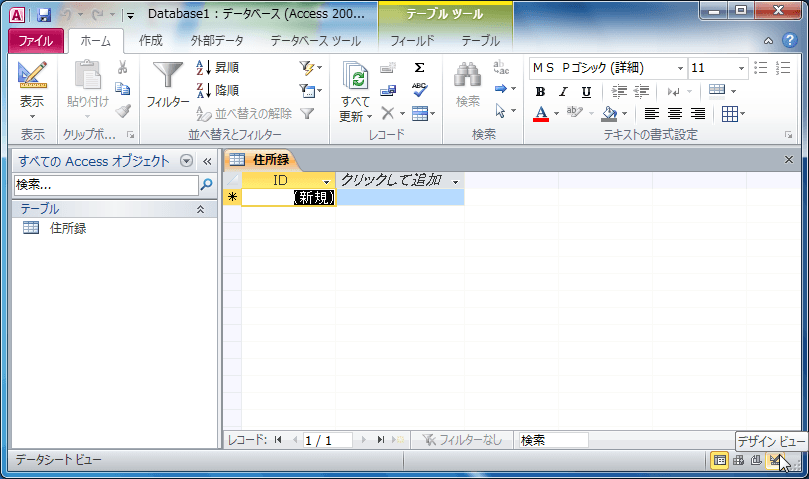Click the 検索 binoculars icon
The width and height of the screenshot is (809, 479).
click(467, 76)
